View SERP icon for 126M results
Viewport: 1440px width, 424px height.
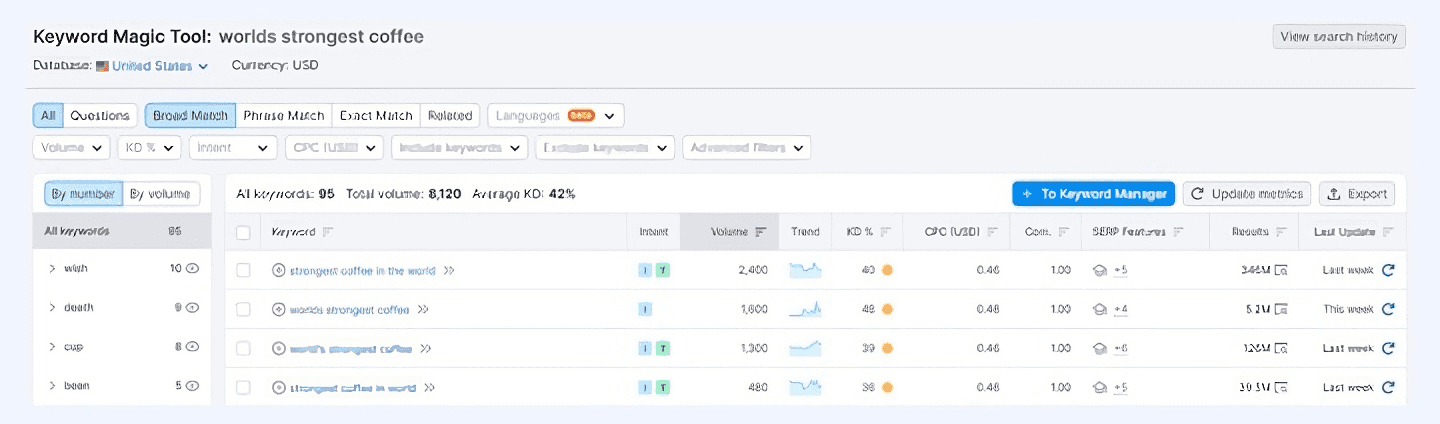tap(1281, 348)
